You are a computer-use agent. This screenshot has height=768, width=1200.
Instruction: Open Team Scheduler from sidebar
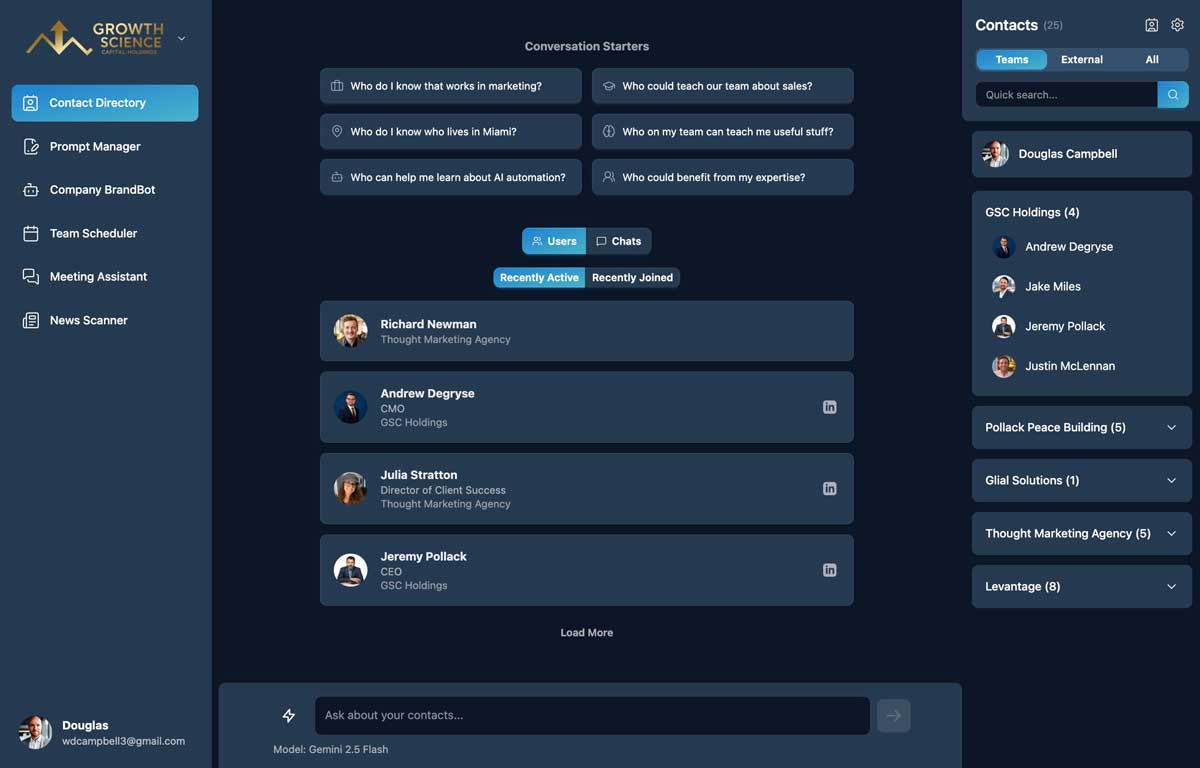[105, 233]
